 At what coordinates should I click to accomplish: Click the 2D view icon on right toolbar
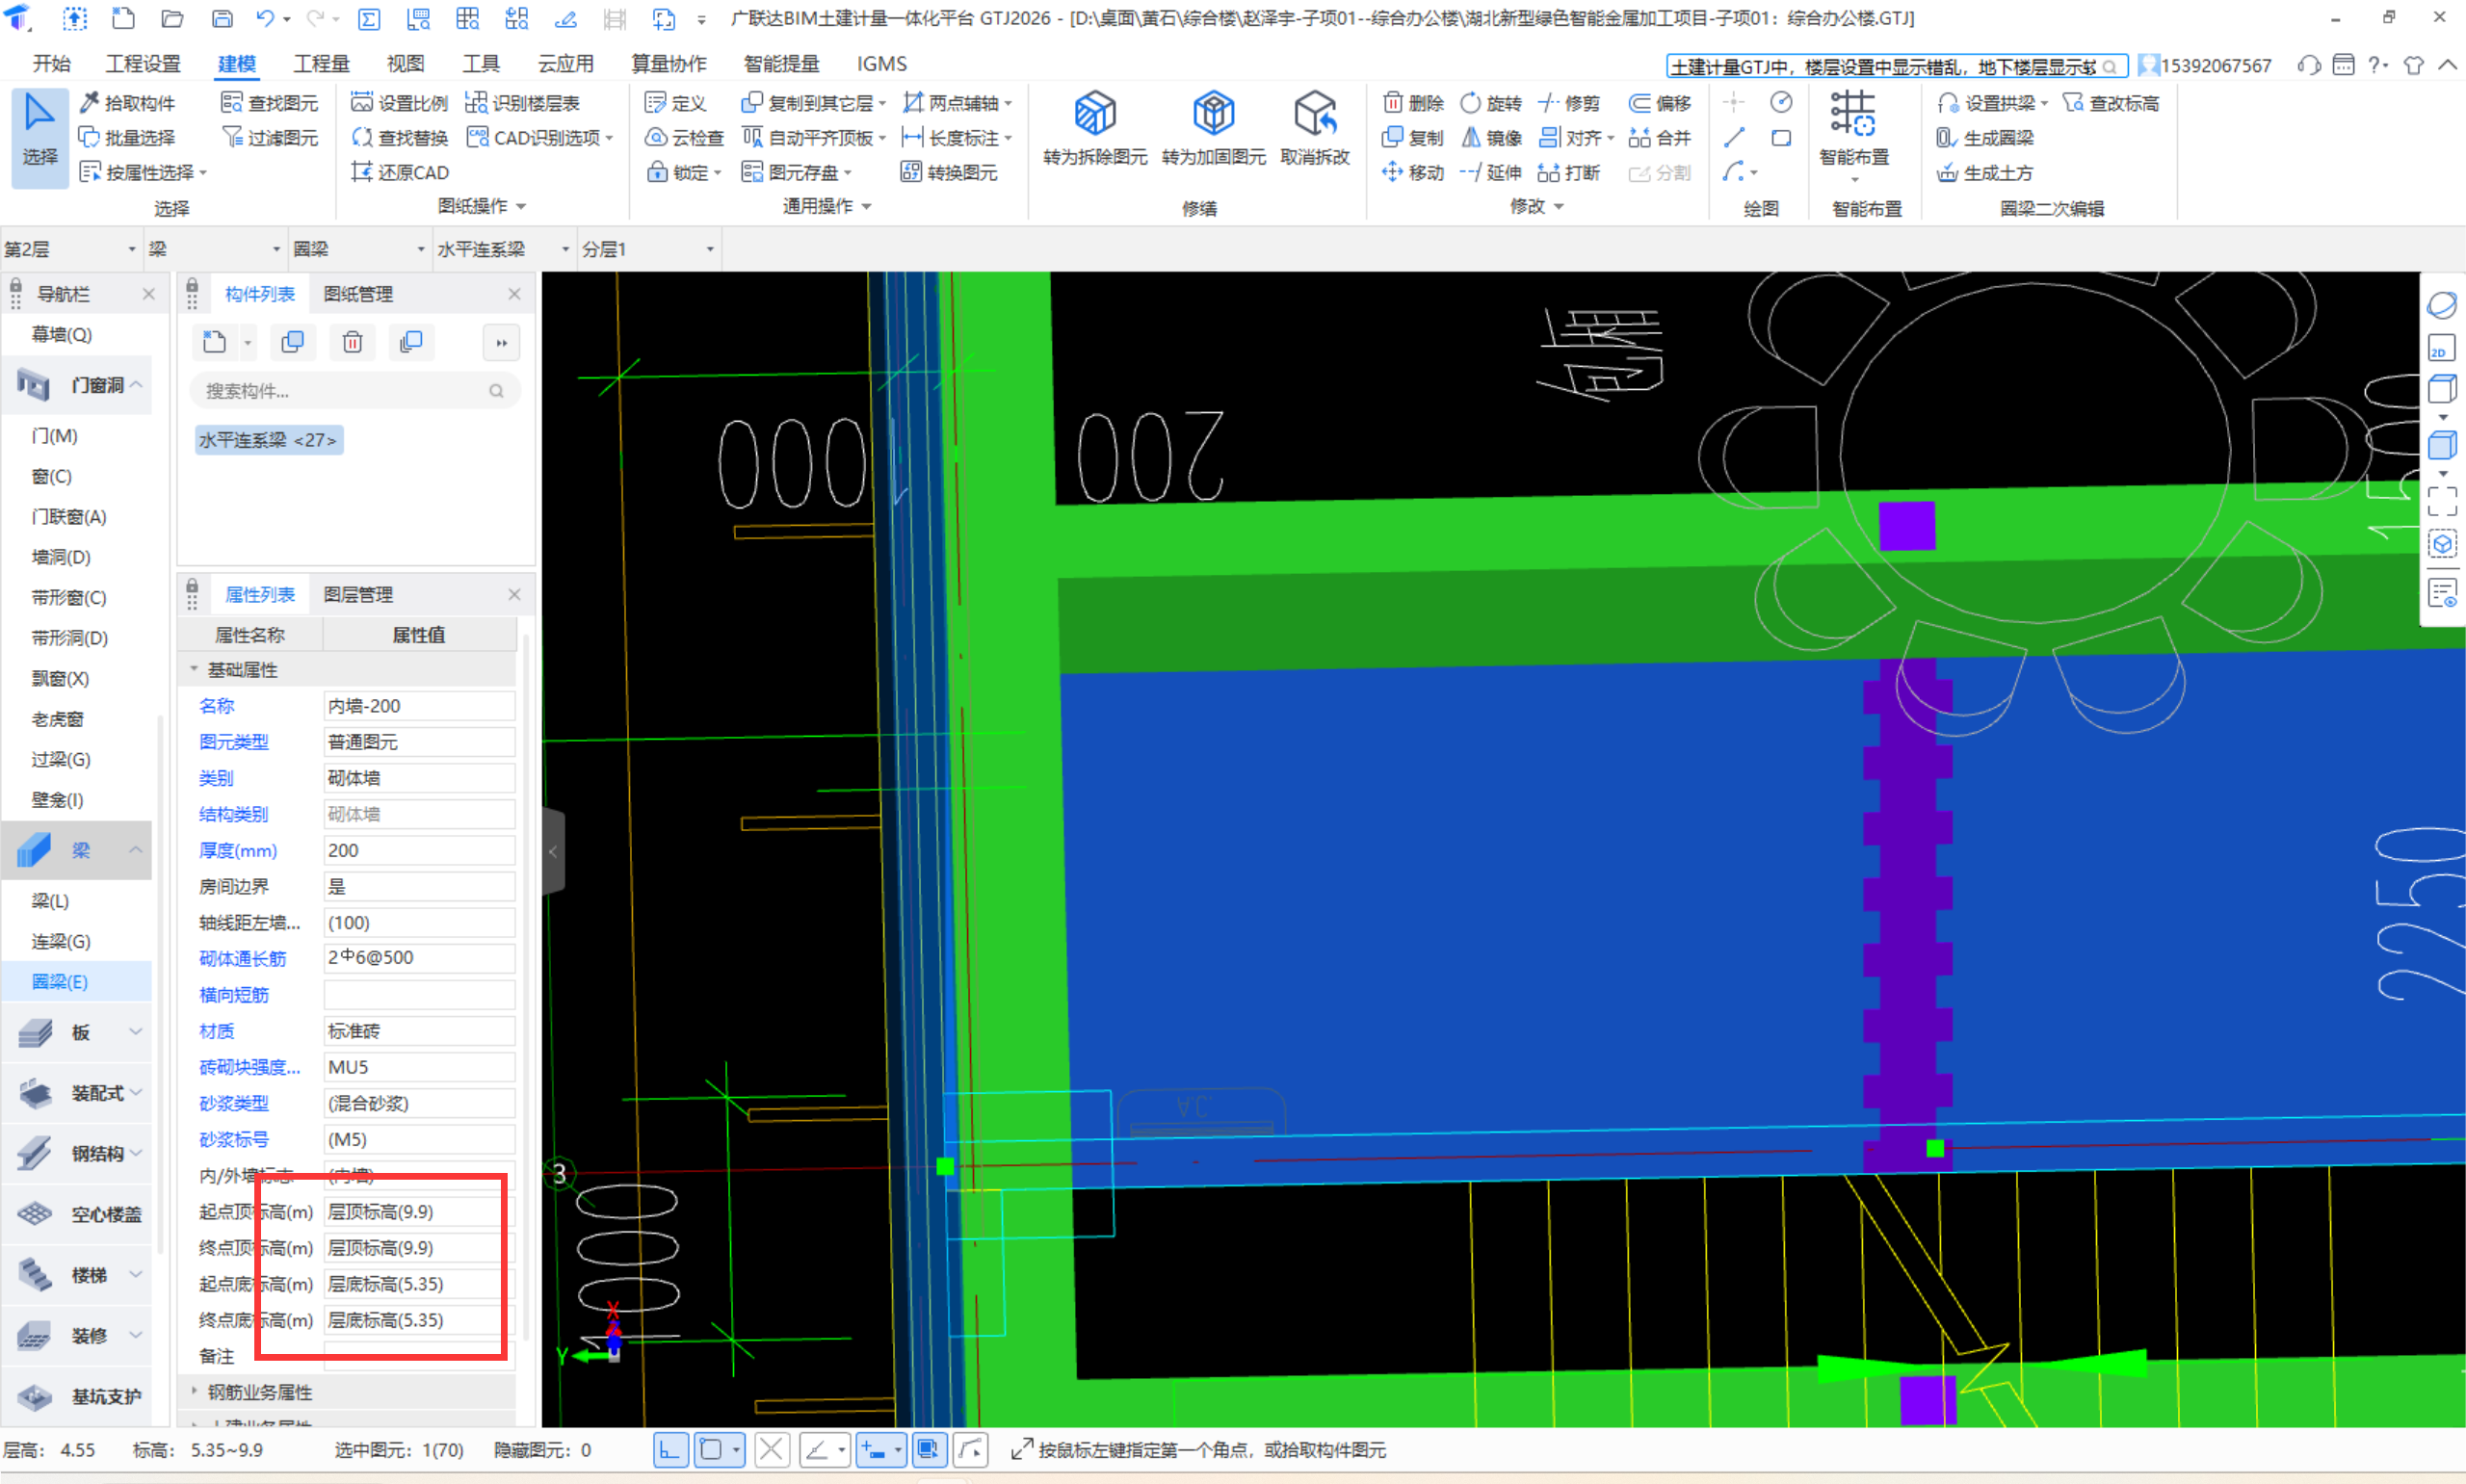[x=2441, y=349]
